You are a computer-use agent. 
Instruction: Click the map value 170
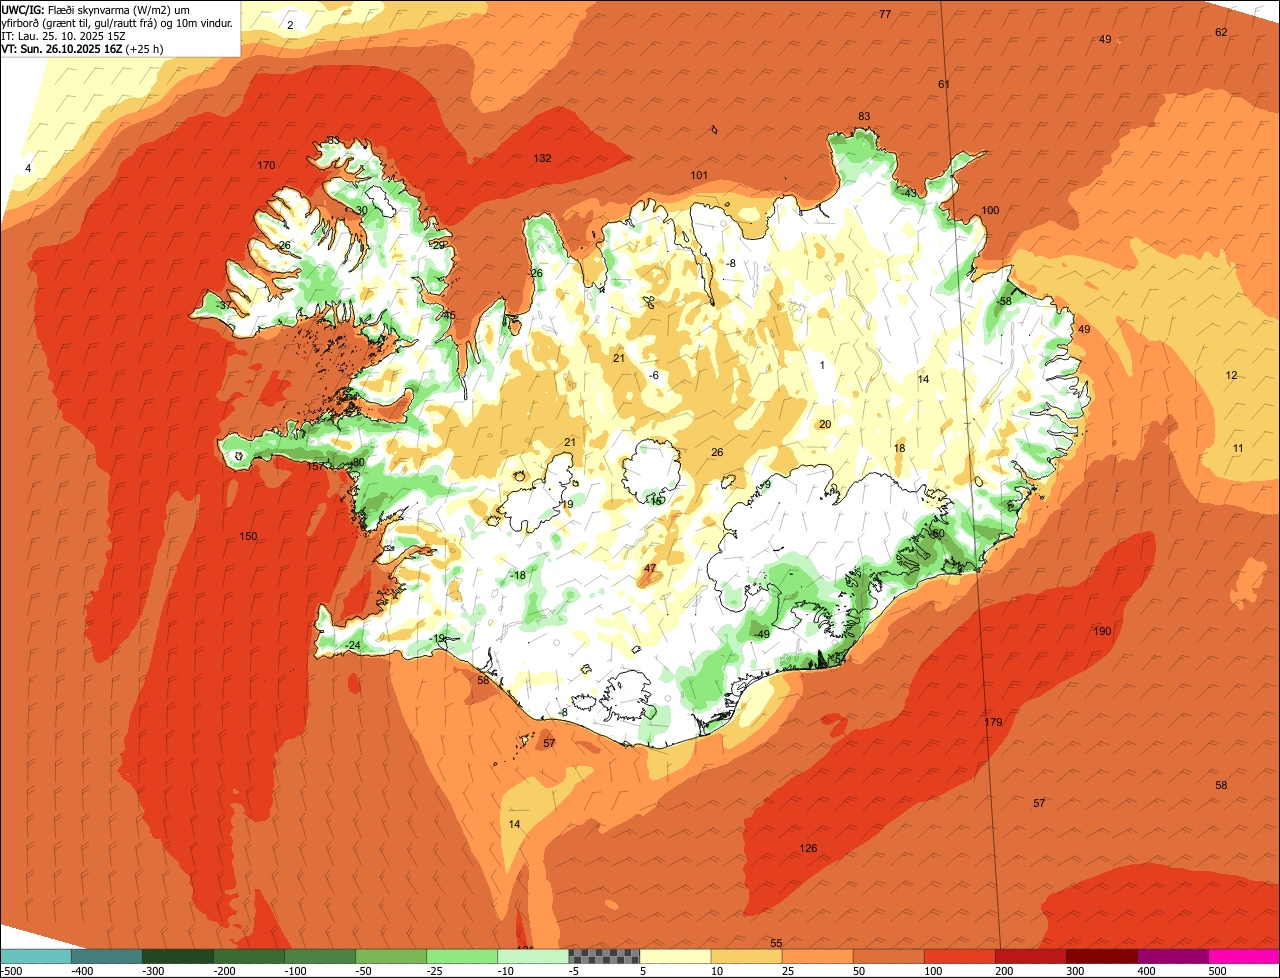point(266,166)
